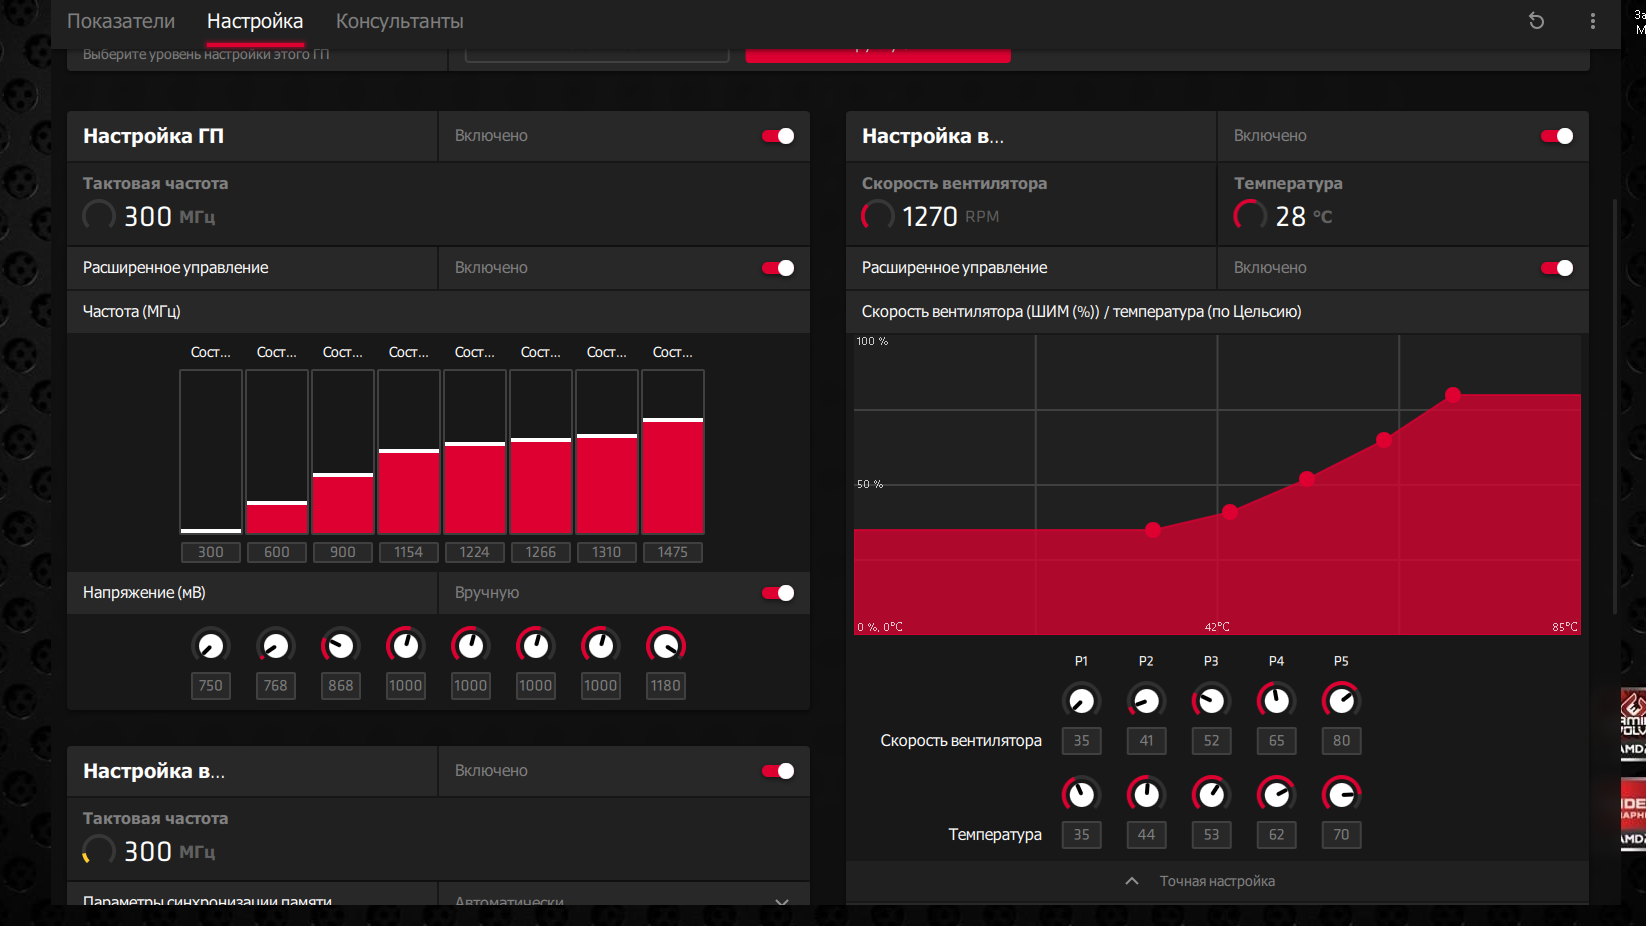
Task: Open memory timing Автоматически dropdown
Action: pos(624,898)
